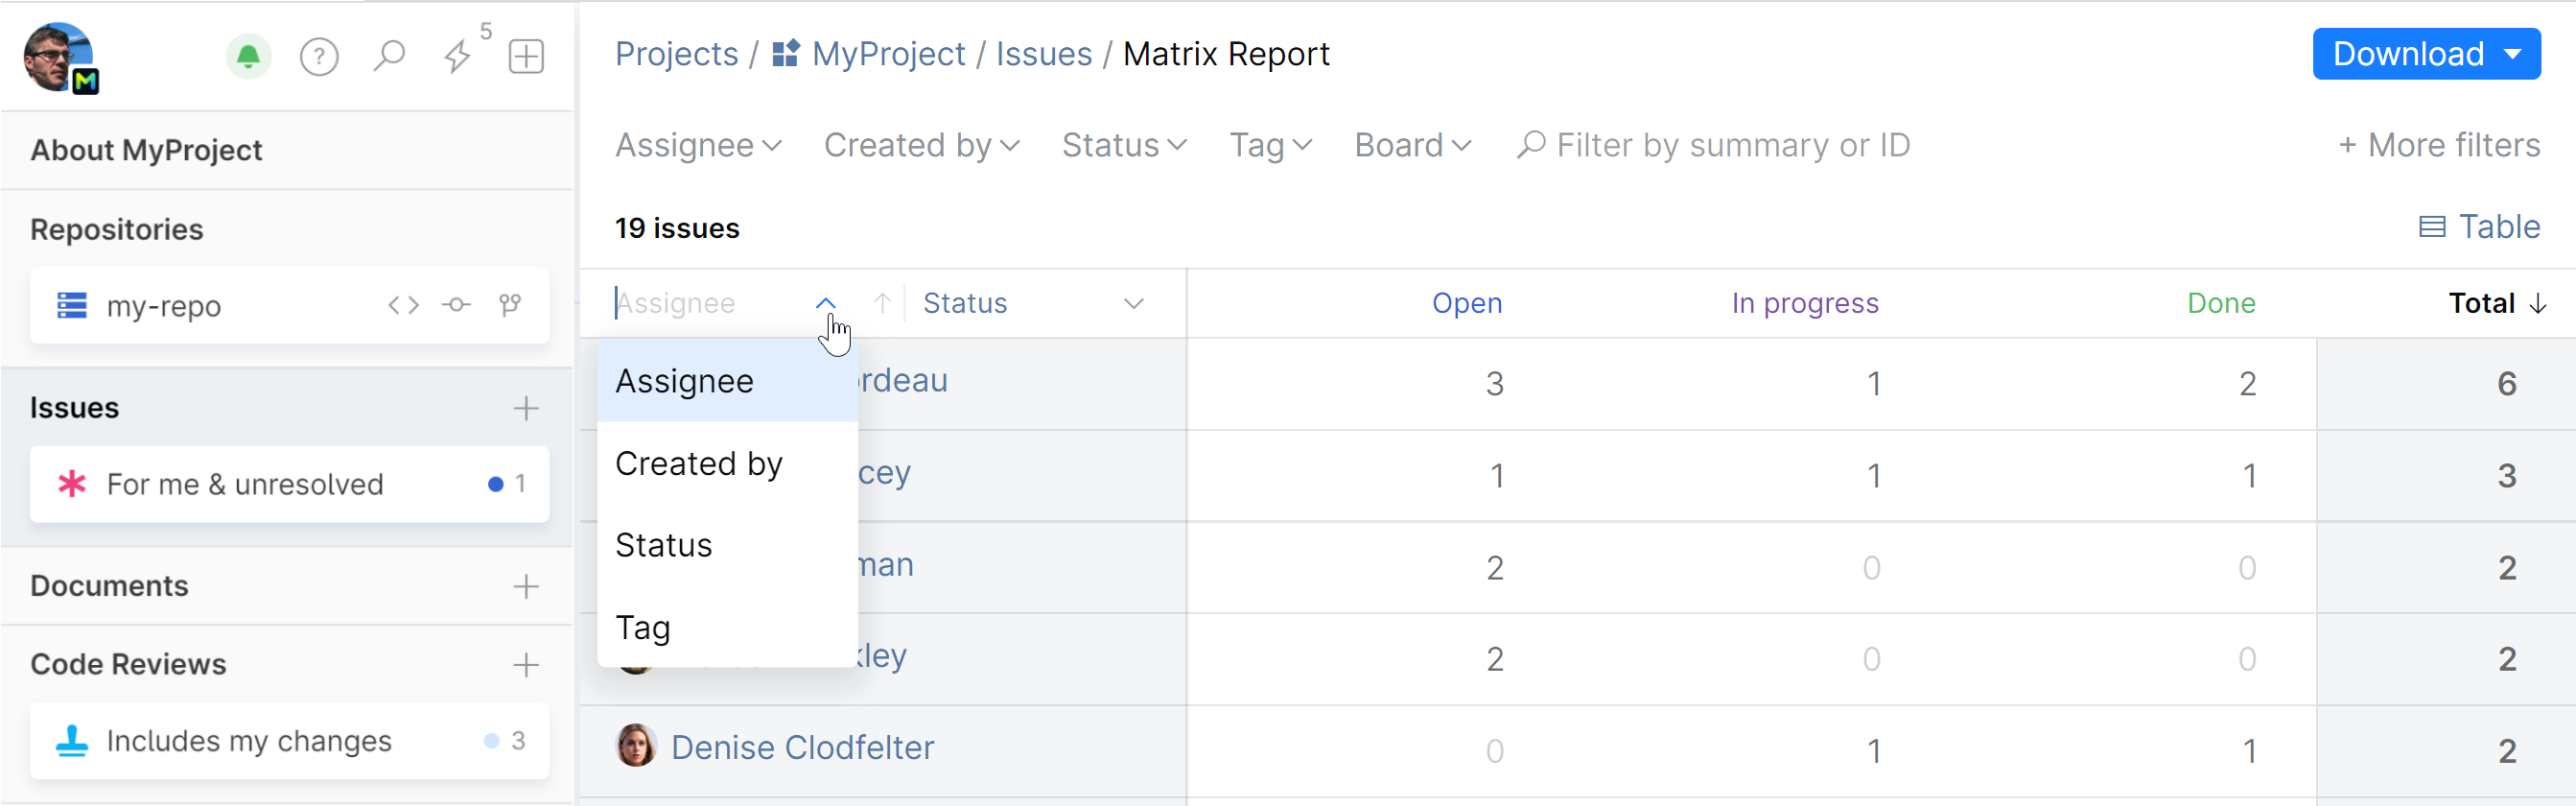Expand the Status column grouping dropdown
The image size is (2576, 806).
tap(1132, 303)
